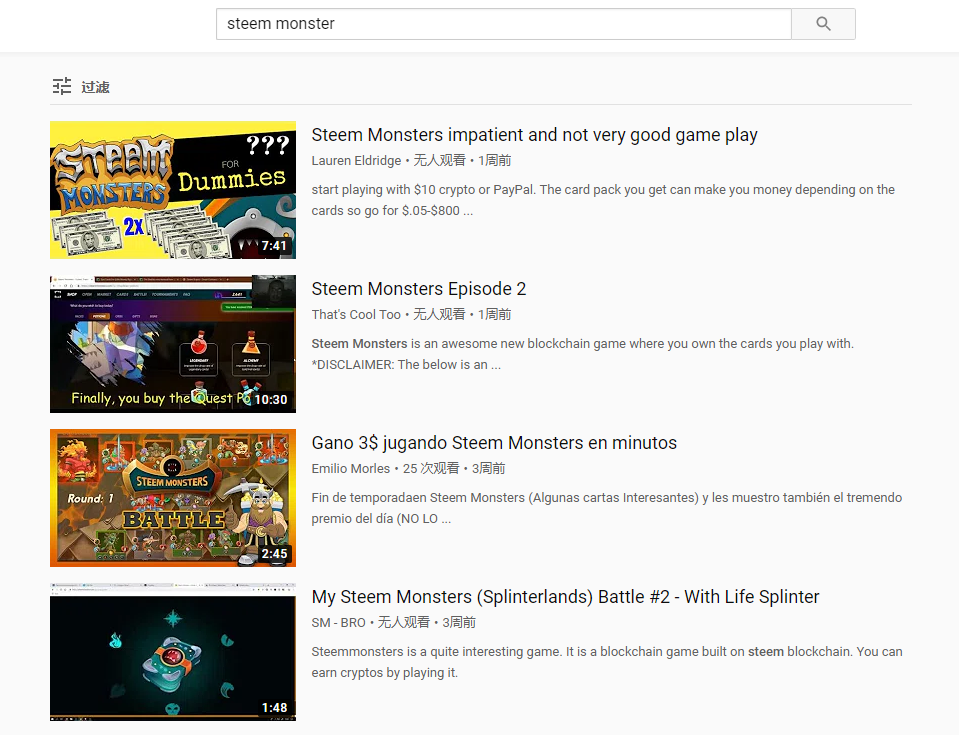
Task: Click description 'Steemmonsters is a quite interesting game'
Action: [x=607, y=662]
